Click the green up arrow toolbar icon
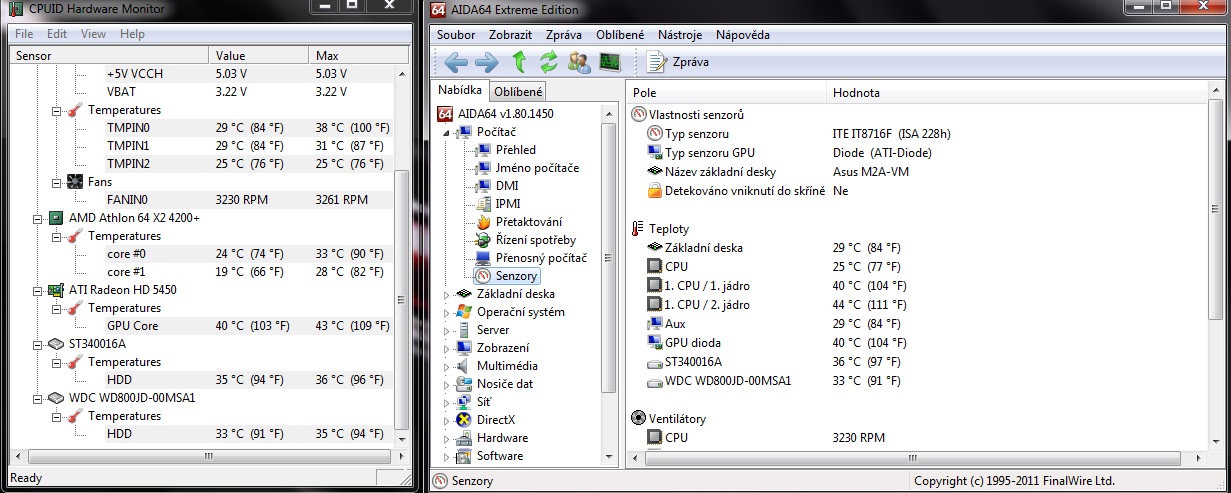 (x=518, y=62)
